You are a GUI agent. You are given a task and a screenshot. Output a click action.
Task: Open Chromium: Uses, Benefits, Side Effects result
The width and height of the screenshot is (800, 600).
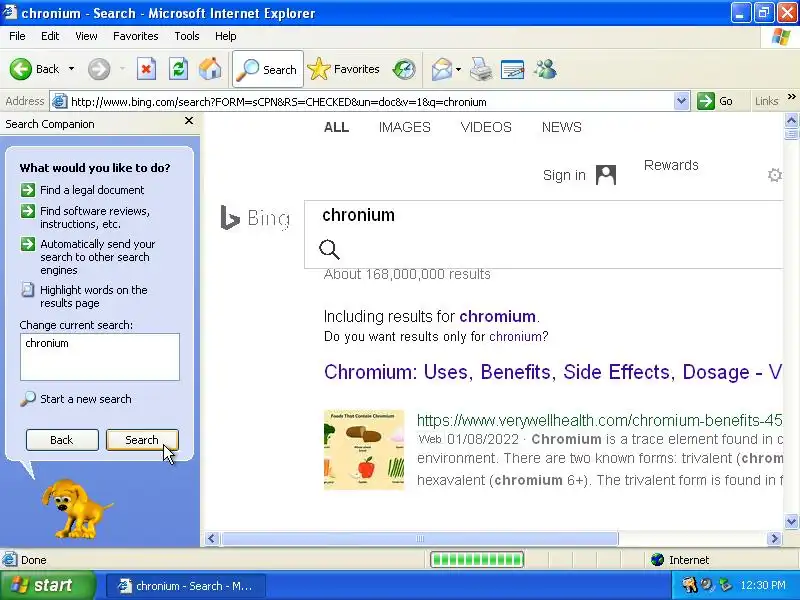click(x=553, y=372)
